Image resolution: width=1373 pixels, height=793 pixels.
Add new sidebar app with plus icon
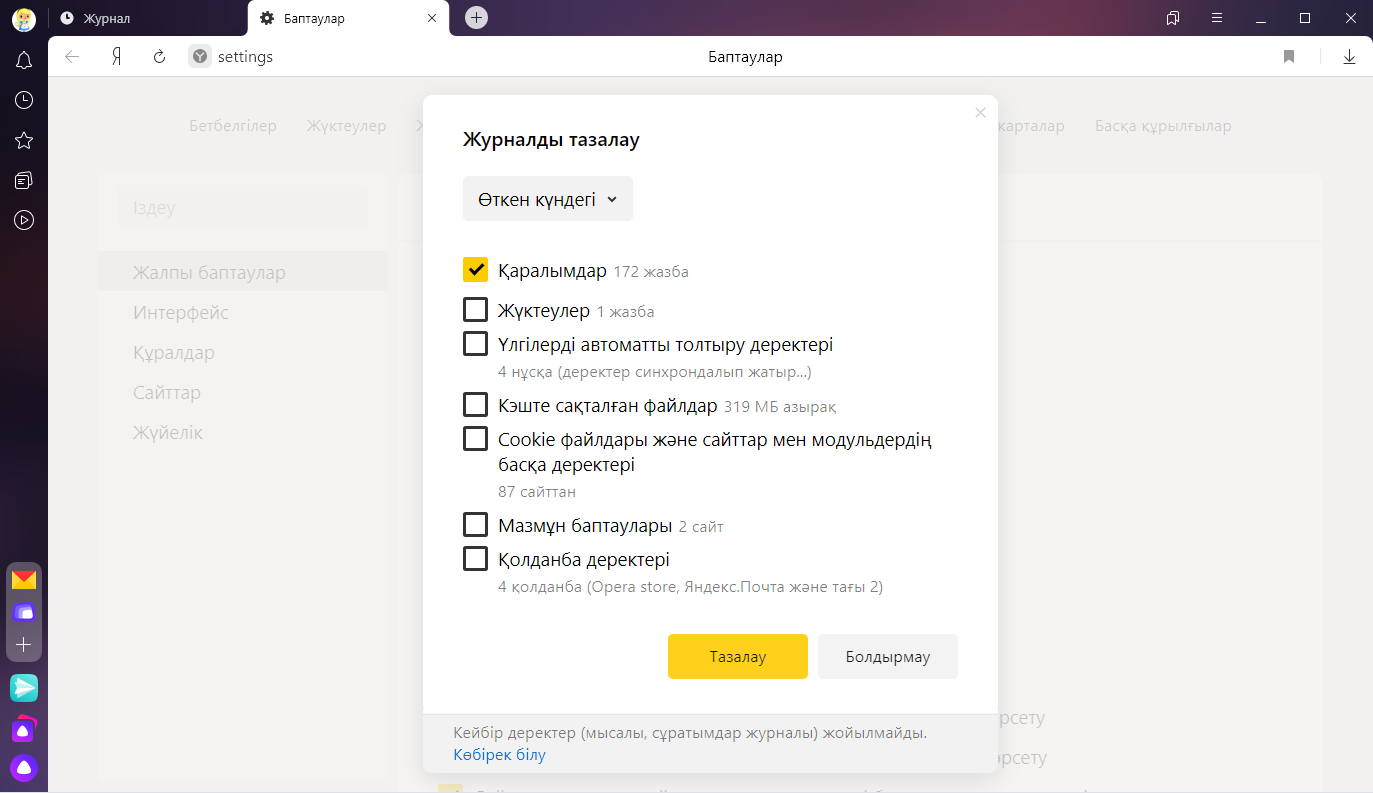point(24,645)
